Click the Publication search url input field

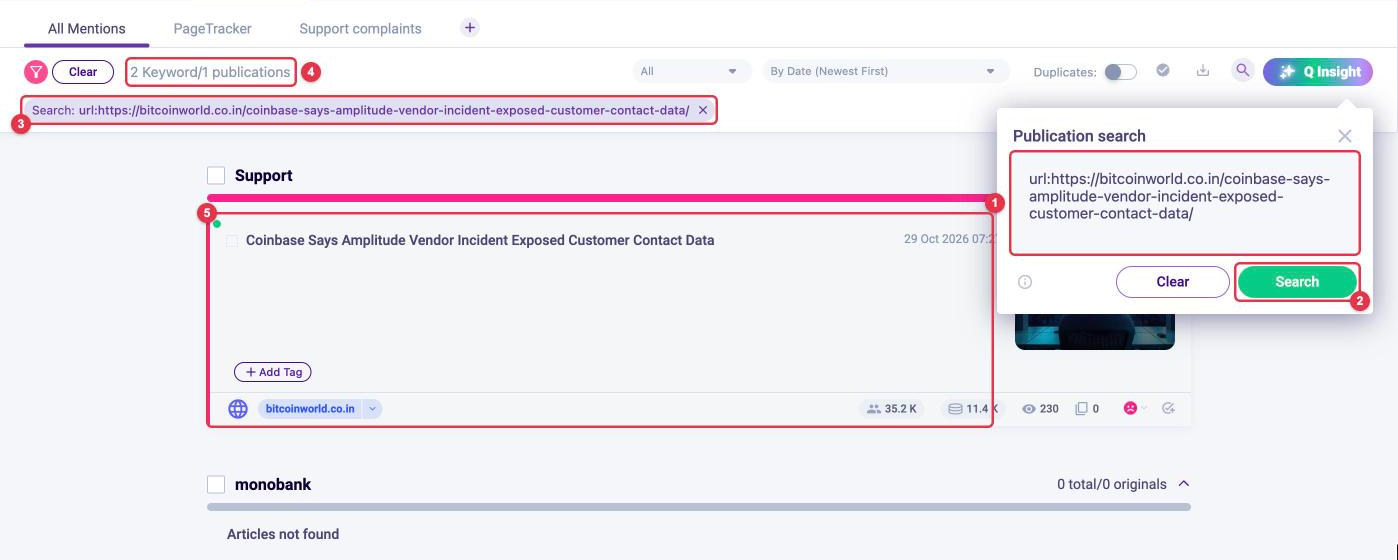click(x=1184, y=203)
